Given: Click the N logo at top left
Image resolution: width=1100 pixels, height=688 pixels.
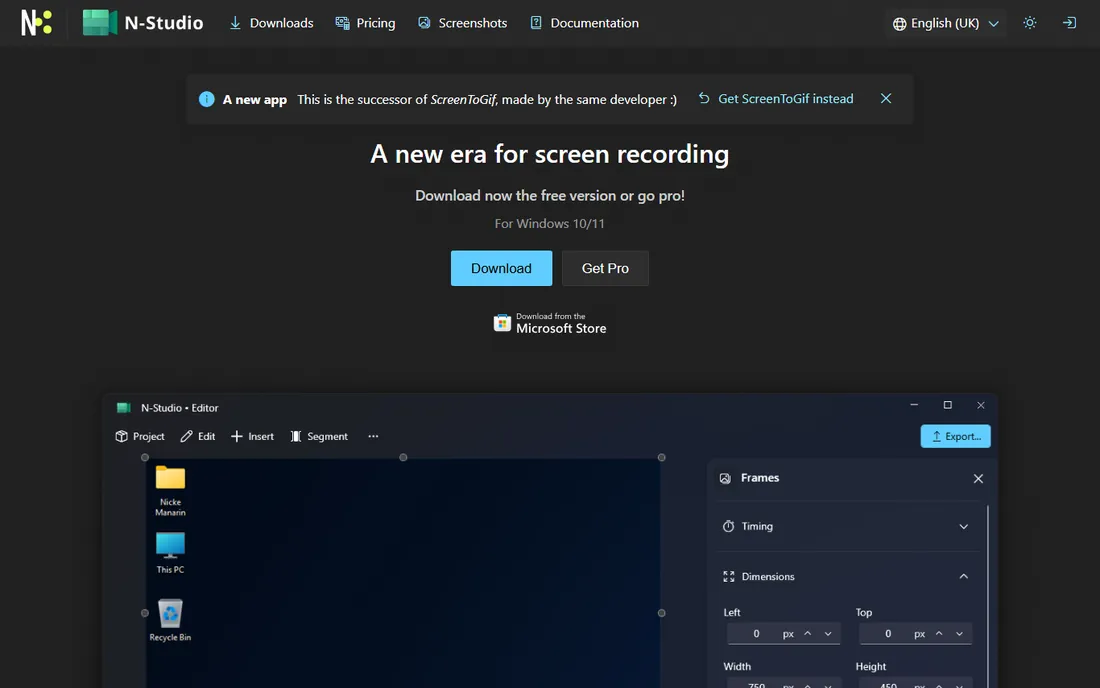Looking at the screenshot, I should coord(36,22).
